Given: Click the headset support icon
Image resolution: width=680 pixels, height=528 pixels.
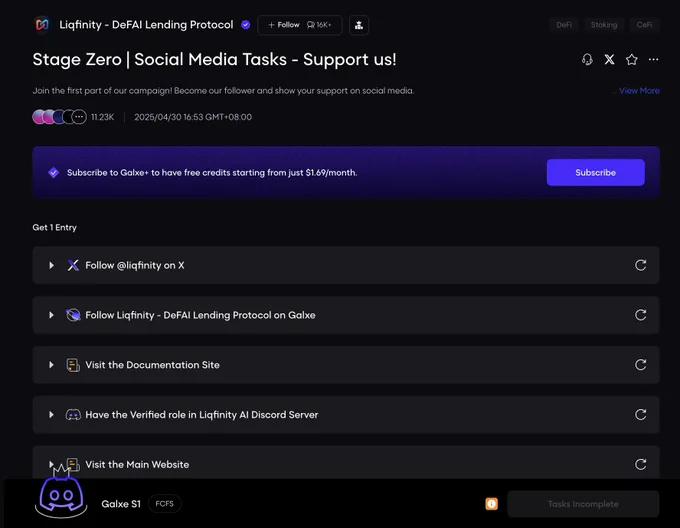Looking at the screenshot, I should [587, 59].
